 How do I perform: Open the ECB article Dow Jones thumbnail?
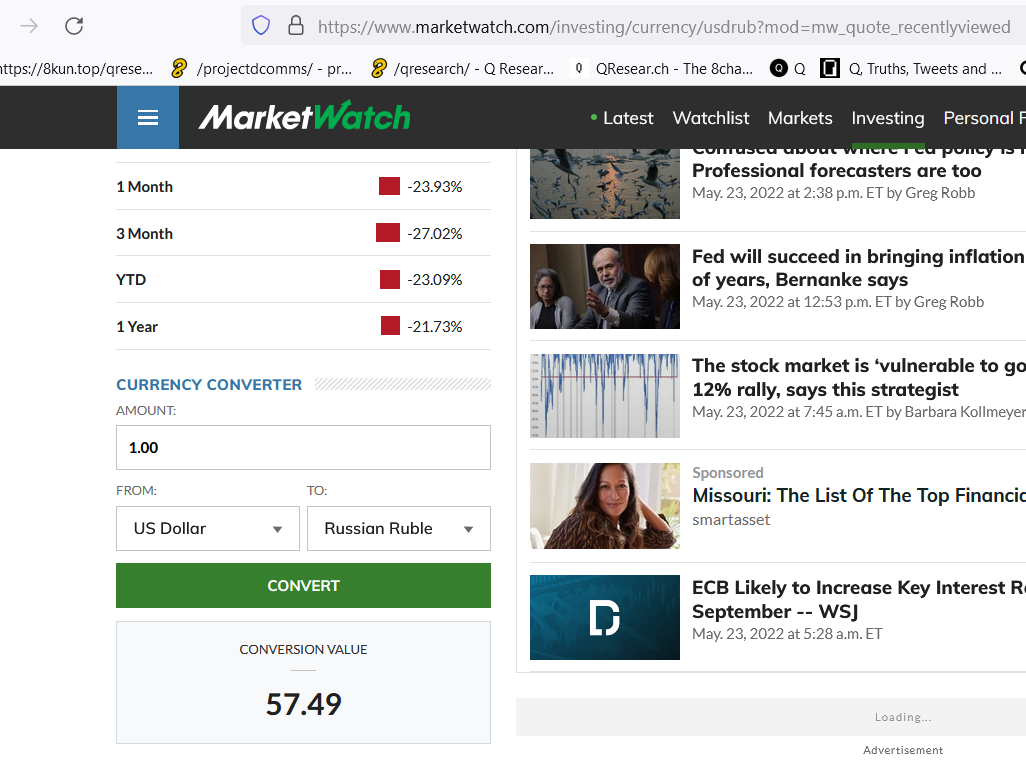coord(605,617)
